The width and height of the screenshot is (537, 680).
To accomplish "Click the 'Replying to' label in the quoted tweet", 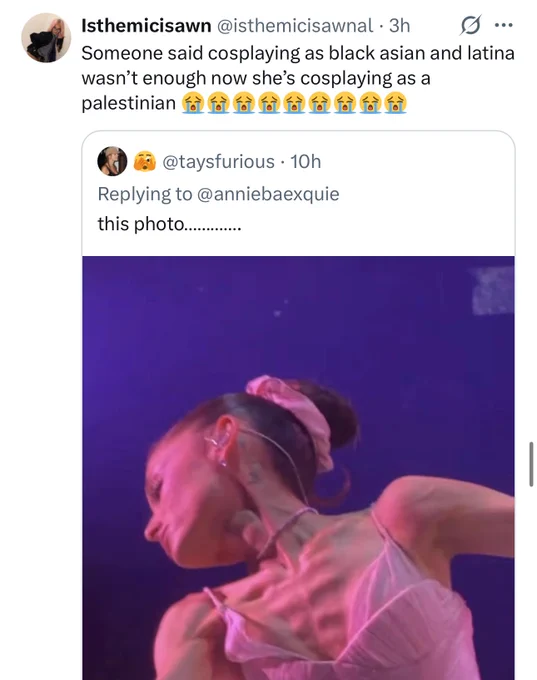I will point(145,194).
